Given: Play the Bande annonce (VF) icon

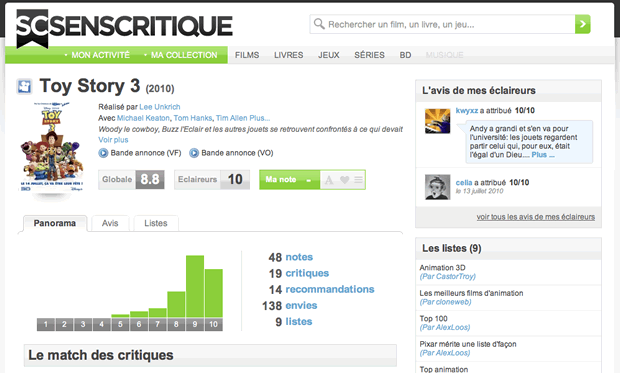Looking at the screenshot, I should pos(103,153).
